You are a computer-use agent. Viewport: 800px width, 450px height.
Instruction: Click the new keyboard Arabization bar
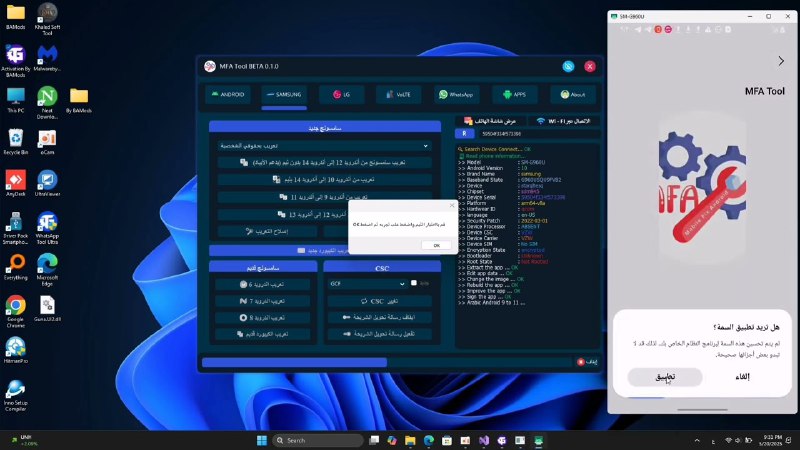click(279, 251)
